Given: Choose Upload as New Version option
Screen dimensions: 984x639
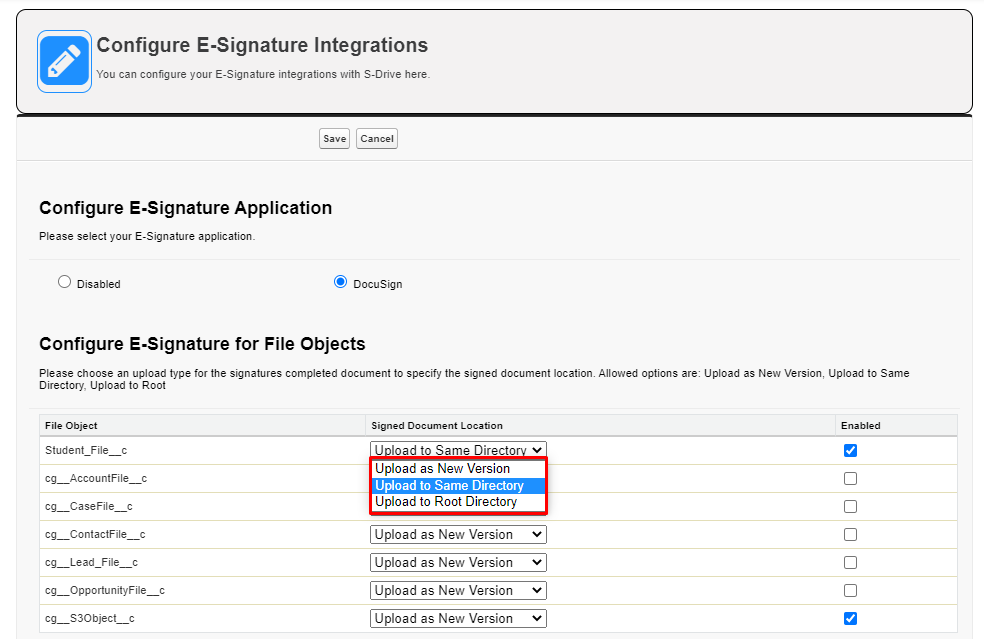Looking at the screenshot, I should pos(442,469).
